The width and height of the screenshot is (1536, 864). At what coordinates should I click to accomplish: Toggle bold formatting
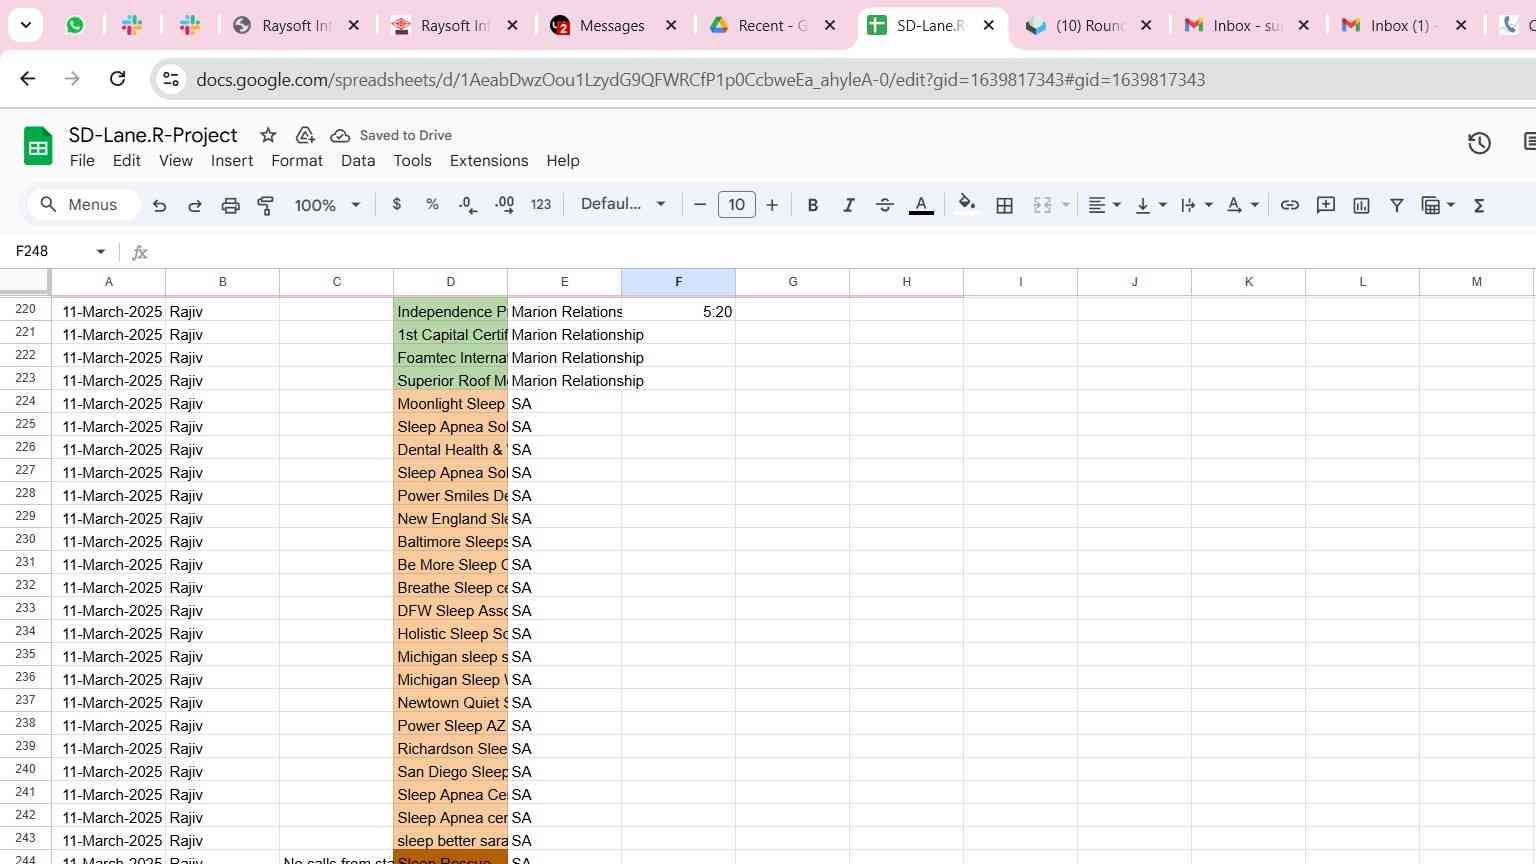pyautogui.click(x=813, y=205)
